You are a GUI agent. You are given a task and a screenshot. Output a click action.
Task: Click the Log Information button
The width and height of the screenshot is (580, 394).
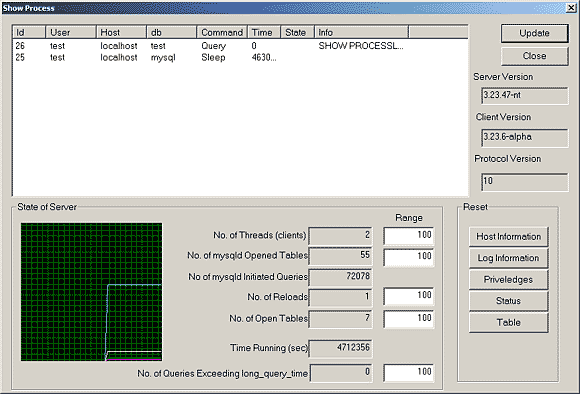tap(508, 258)
